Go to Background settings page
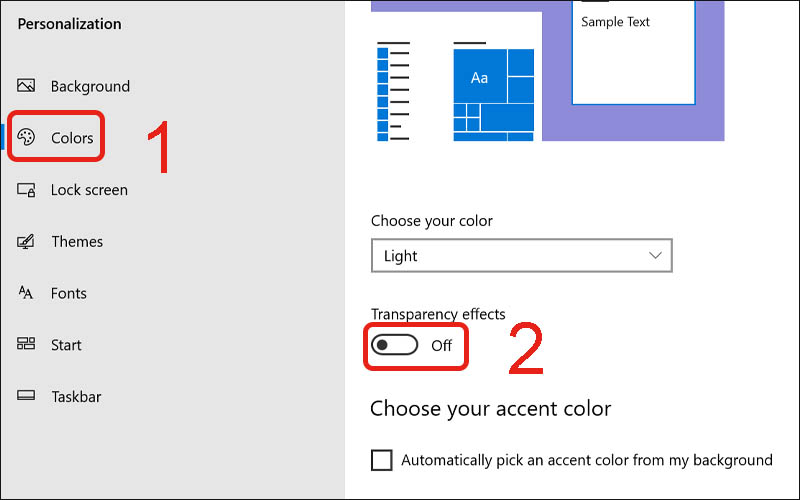The height and width of the screenshot is (500, 800). coord(90,86)
